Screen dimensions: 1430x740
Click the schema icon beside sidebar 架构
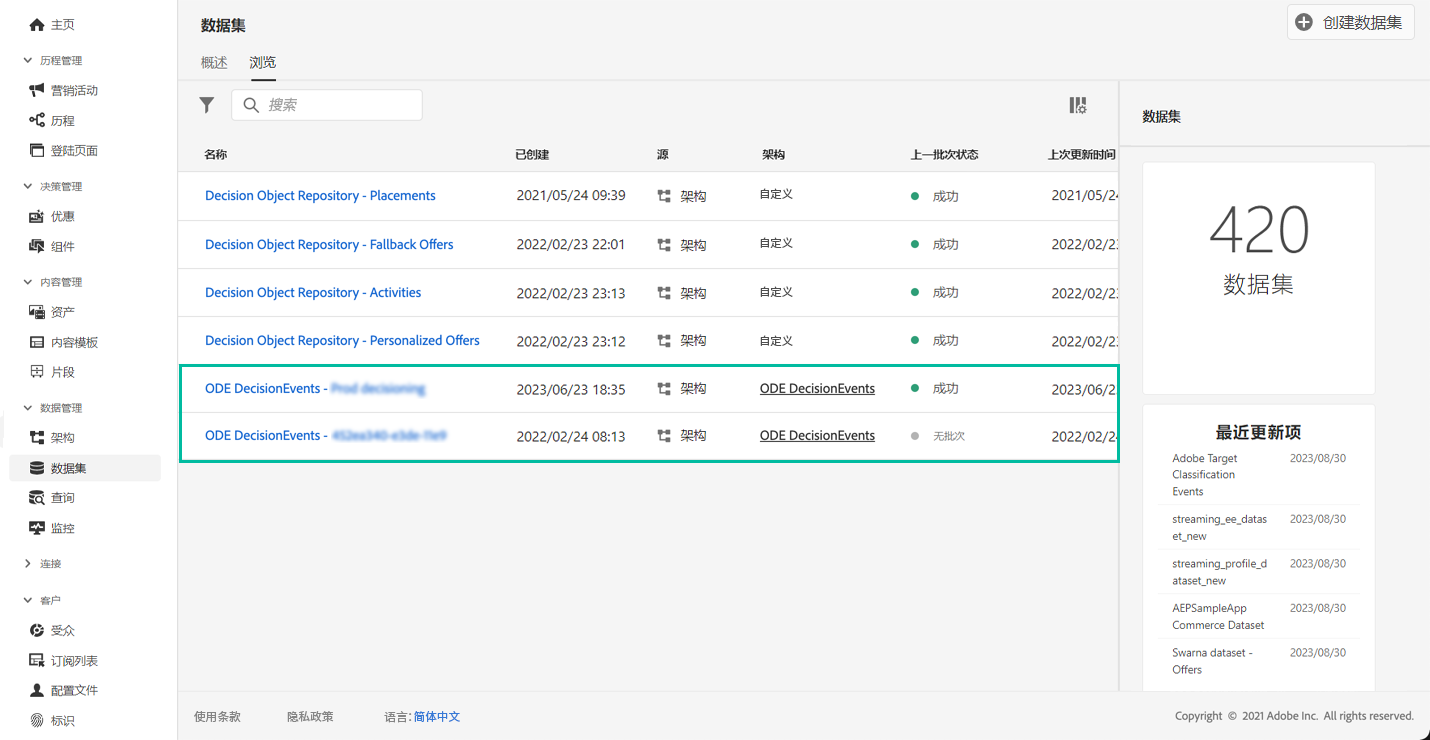coord(37,438)
